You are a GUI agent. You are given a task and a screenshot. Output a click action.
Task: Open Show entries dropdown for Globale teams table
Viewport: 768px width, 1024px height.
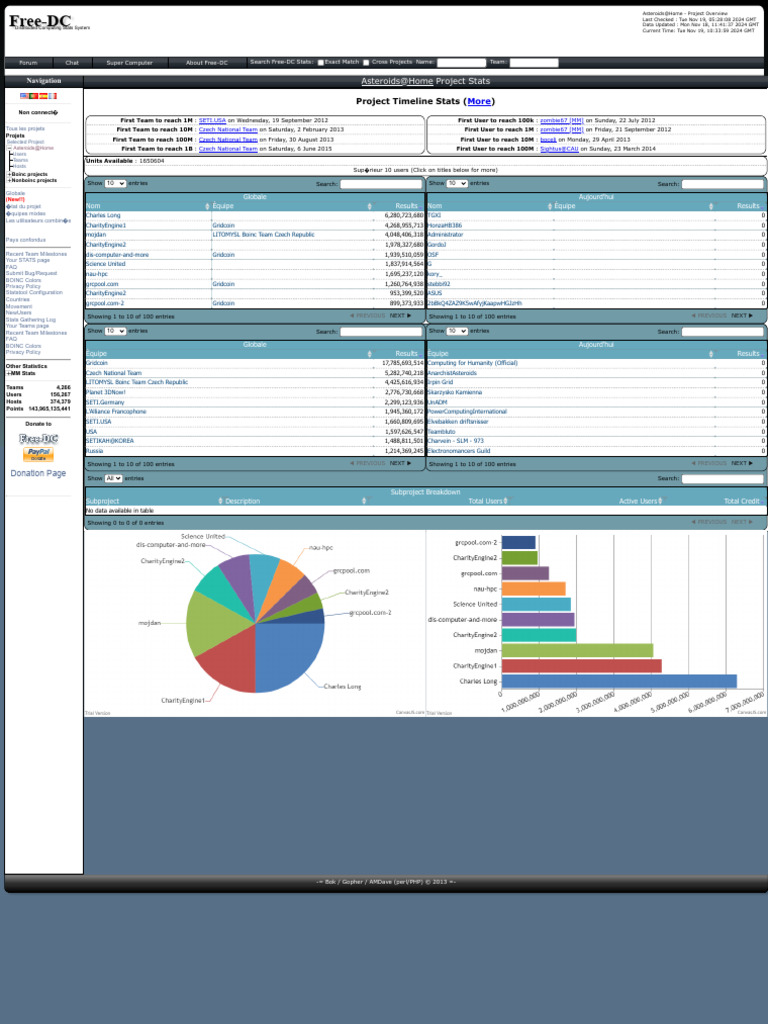click(x=116, y=331)
